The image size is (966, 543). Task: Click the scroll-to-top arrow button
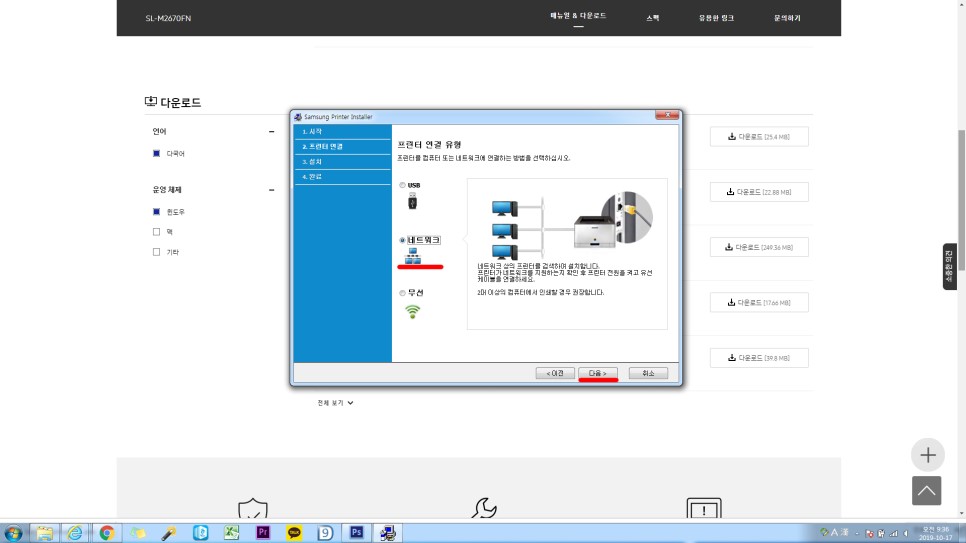(927, 491)
